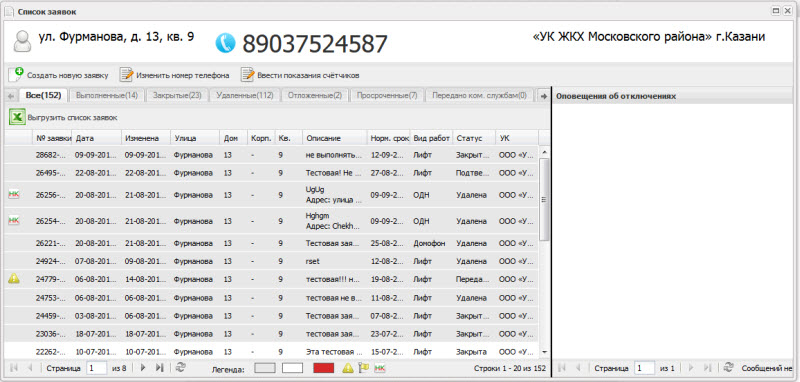Sort by Описание column header
This screenshot has width=800, height=382.
tap(335, 138)
